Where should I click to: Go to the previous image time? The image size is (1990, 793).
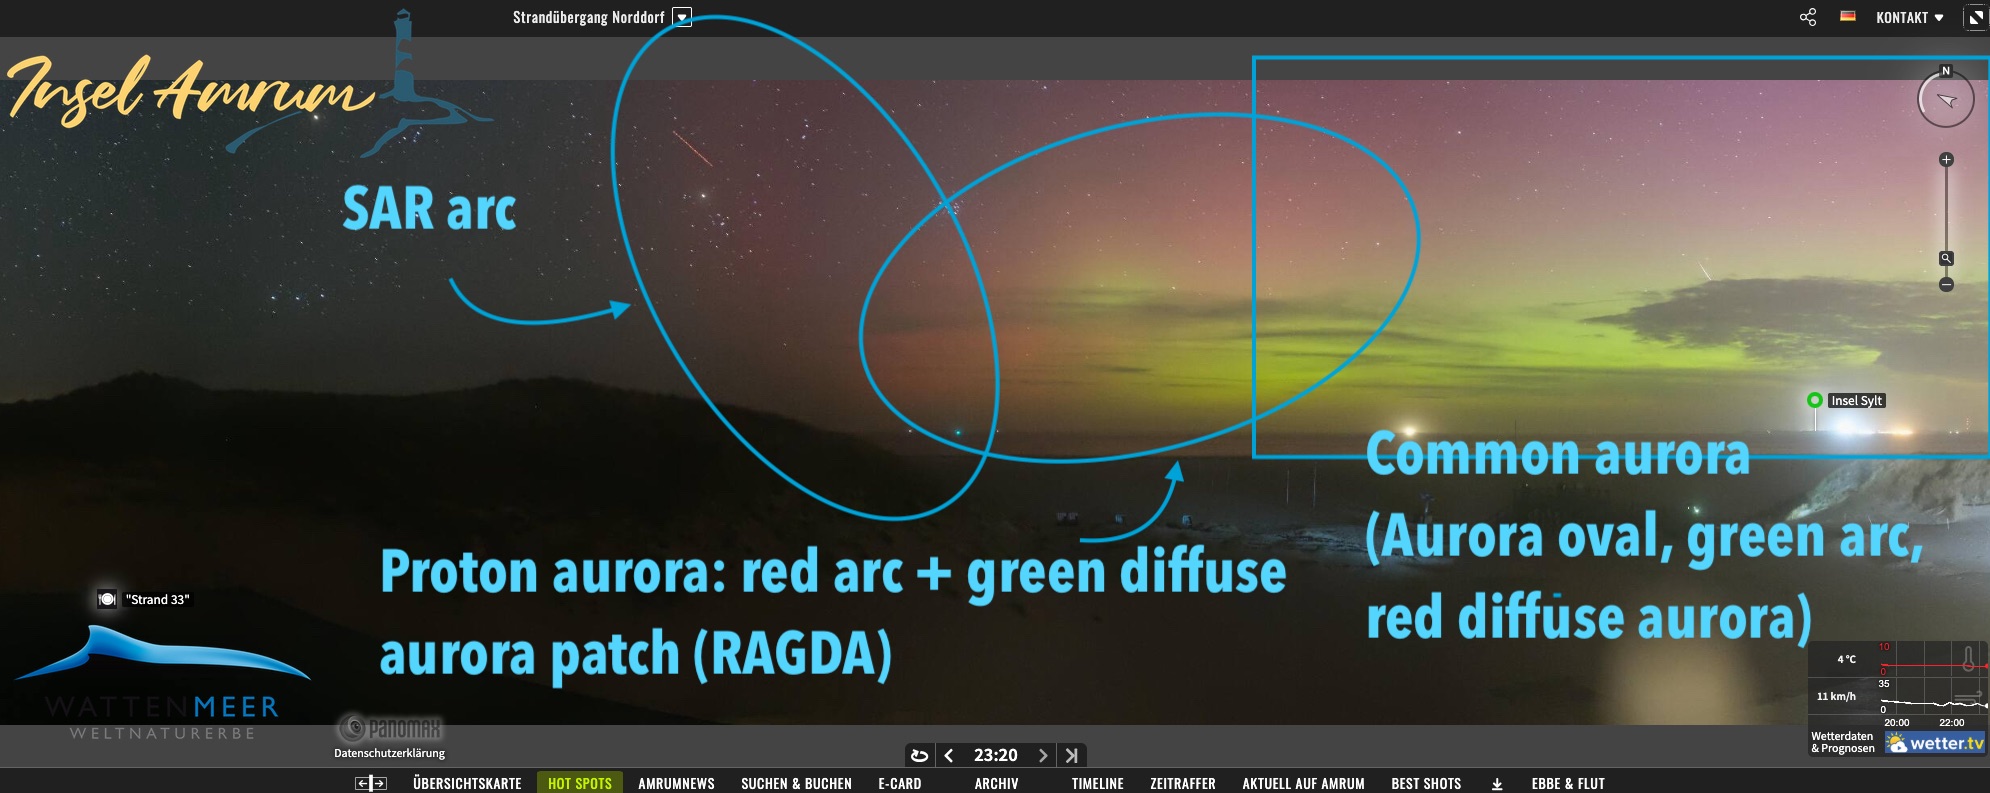(949, 756)
